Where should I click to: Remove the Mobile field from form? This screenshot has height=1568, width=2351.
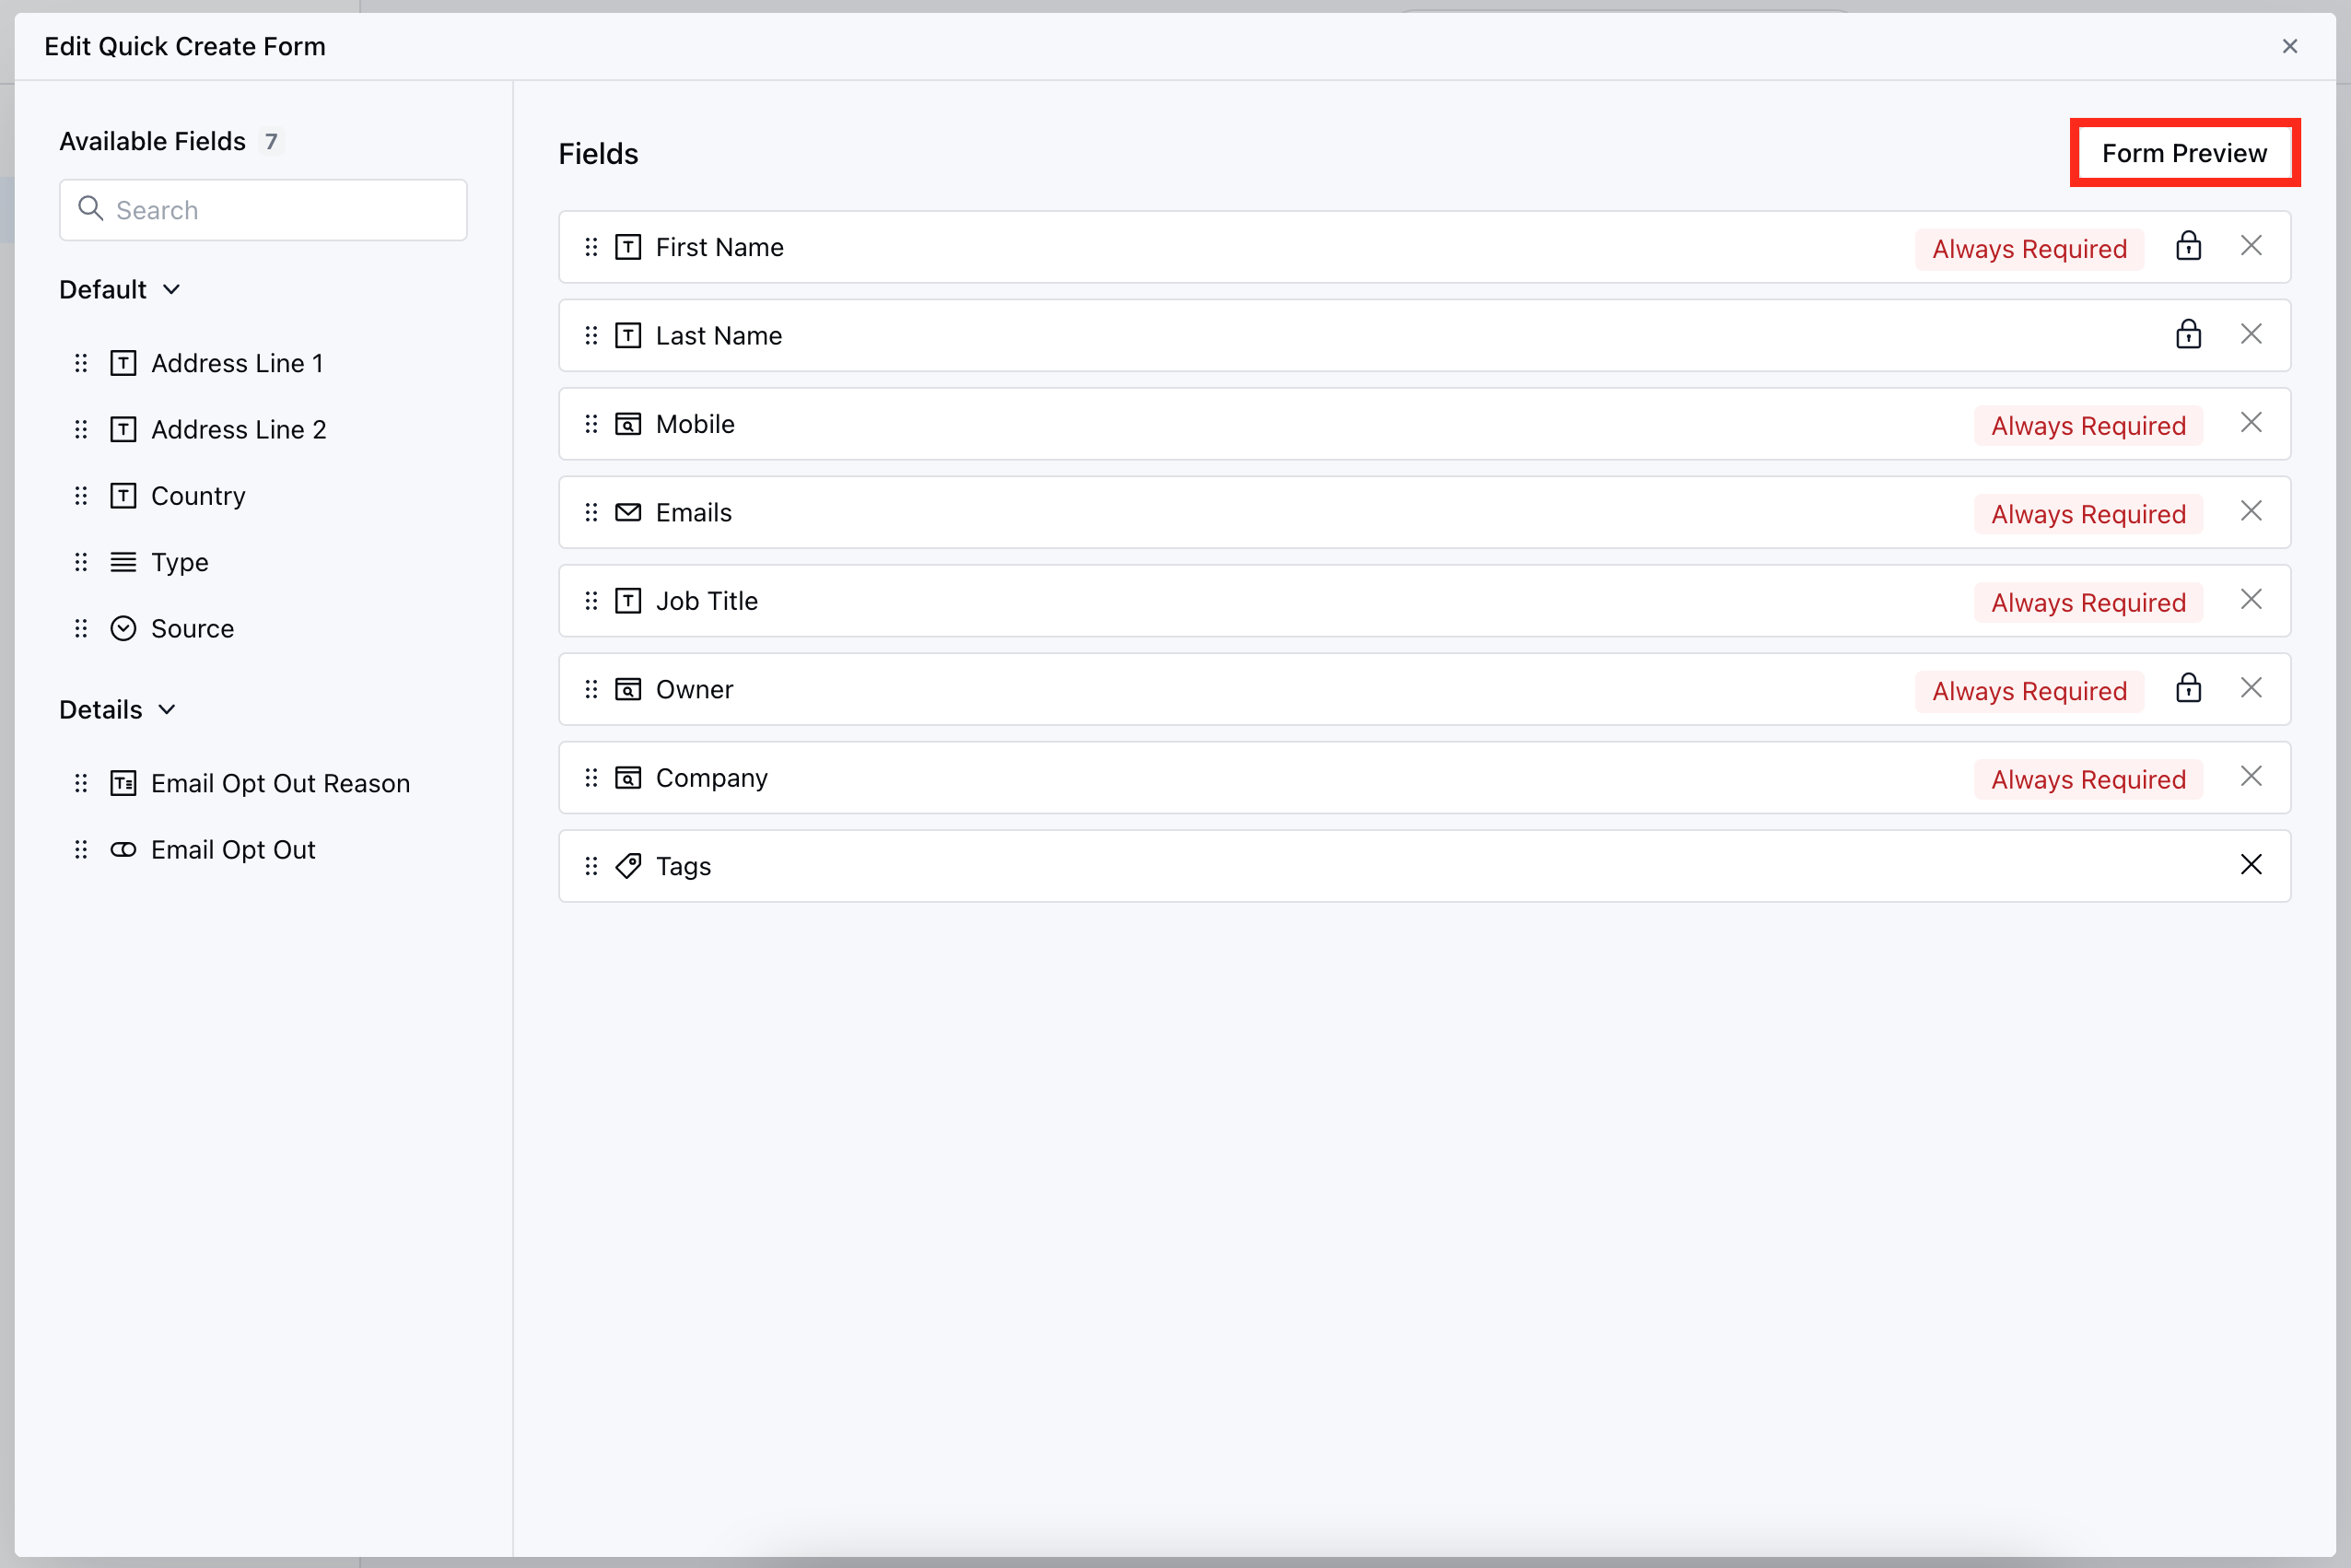pos(2250,423)
